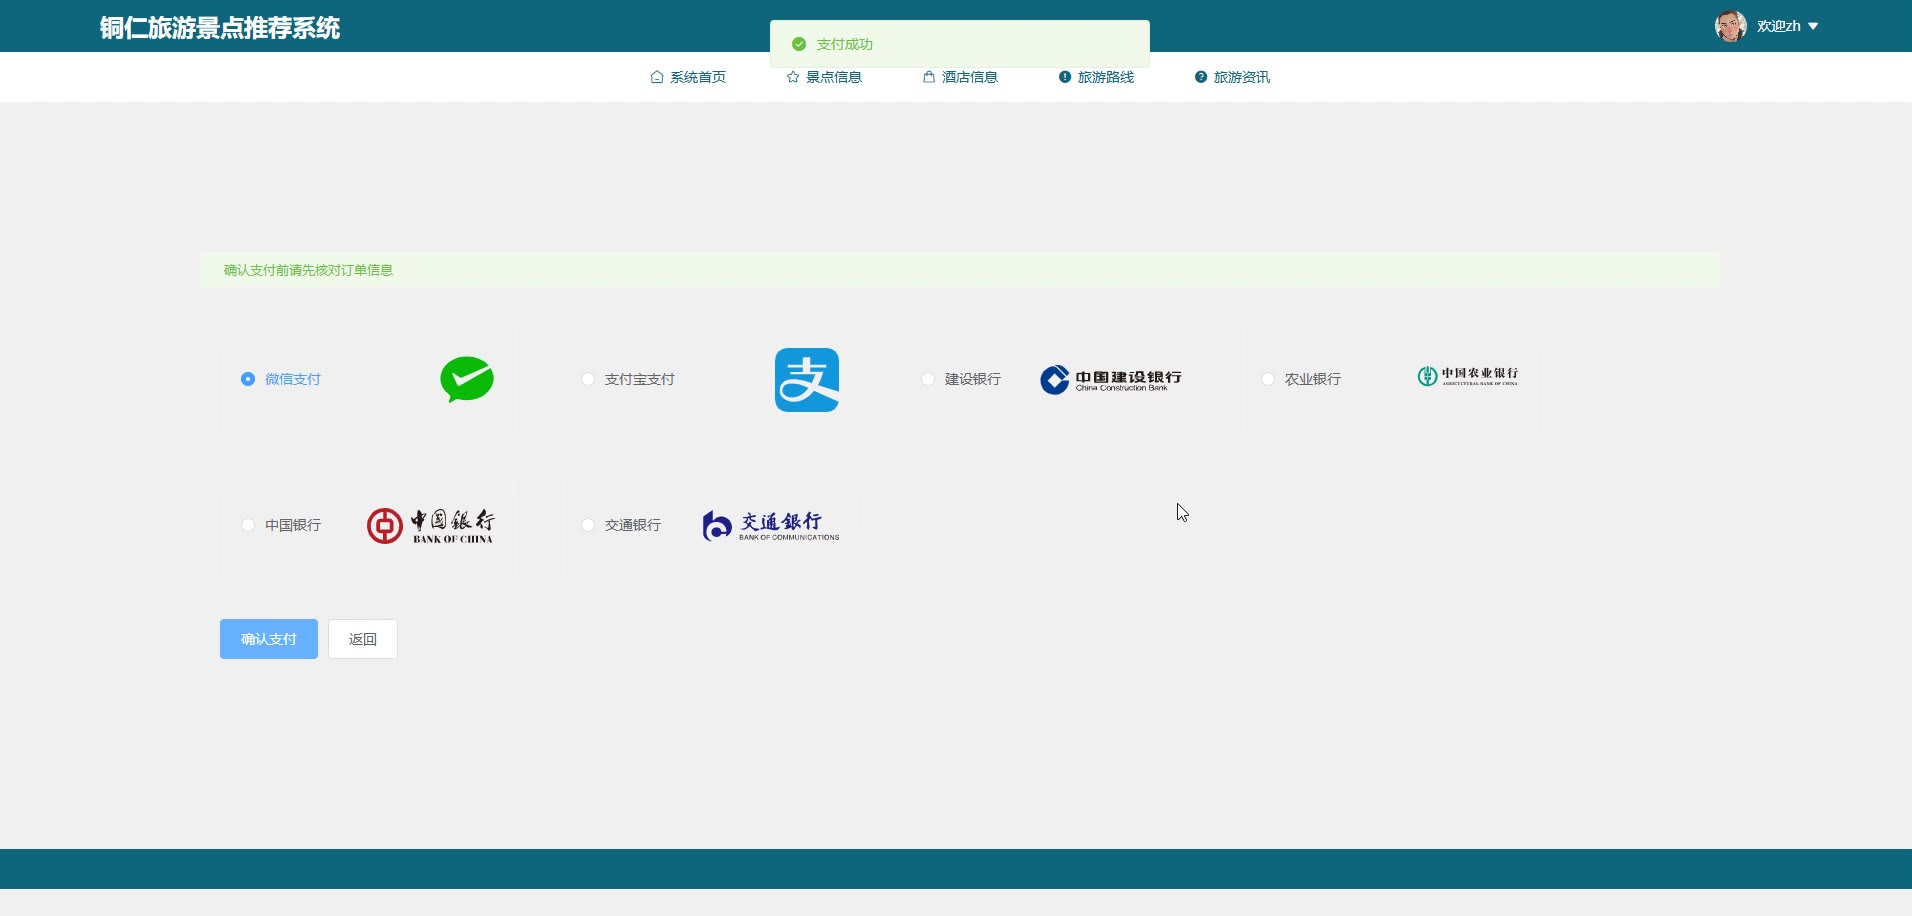Click the Alipay blue logo

click(807, 380)
